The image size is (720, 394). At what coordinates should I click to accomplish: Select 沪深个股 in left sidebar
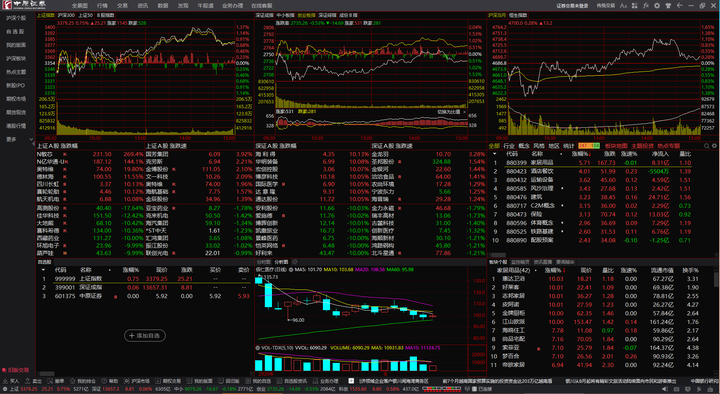click(x=16, y=18)
